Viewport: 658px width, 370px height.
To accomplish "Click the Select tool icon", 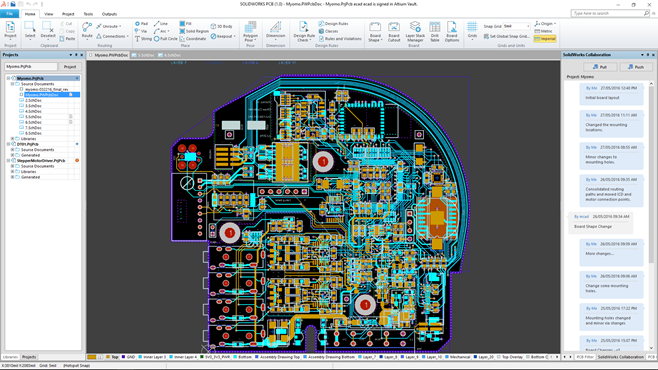I will click(30, 30).
